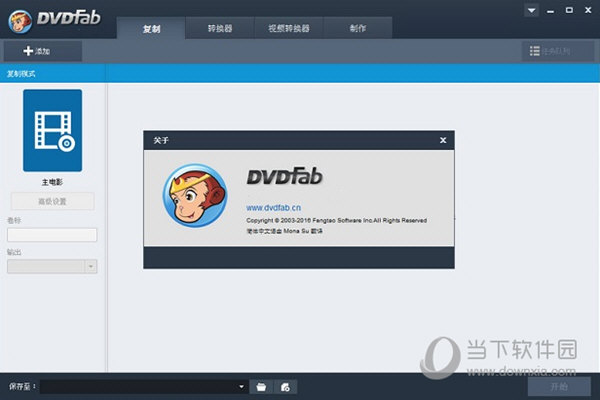Click the 高级设置 button
Screen dimensions: 600x400
52,201
